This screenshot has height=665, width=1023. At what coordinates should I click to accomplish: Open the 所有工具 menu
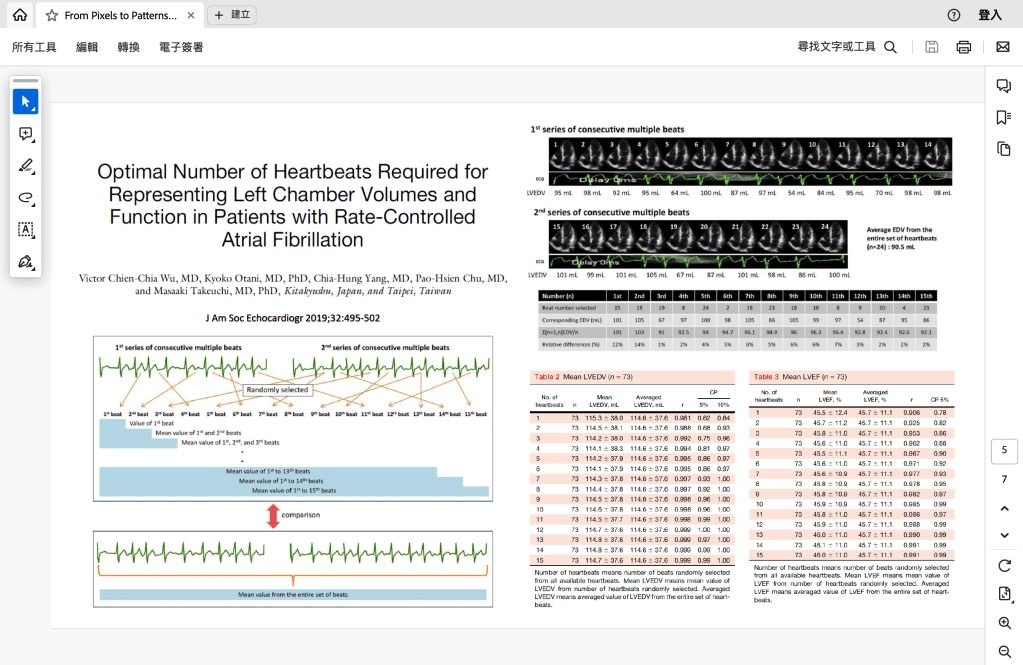tap(34, 47)
